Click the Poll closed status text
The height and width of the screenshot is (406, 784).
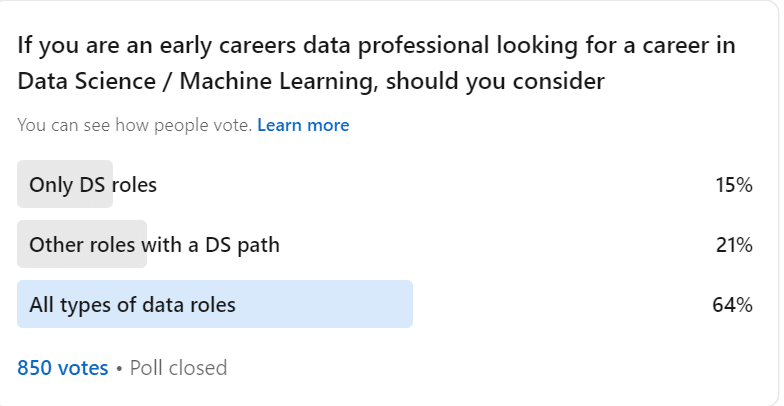[x=178, y=368]
